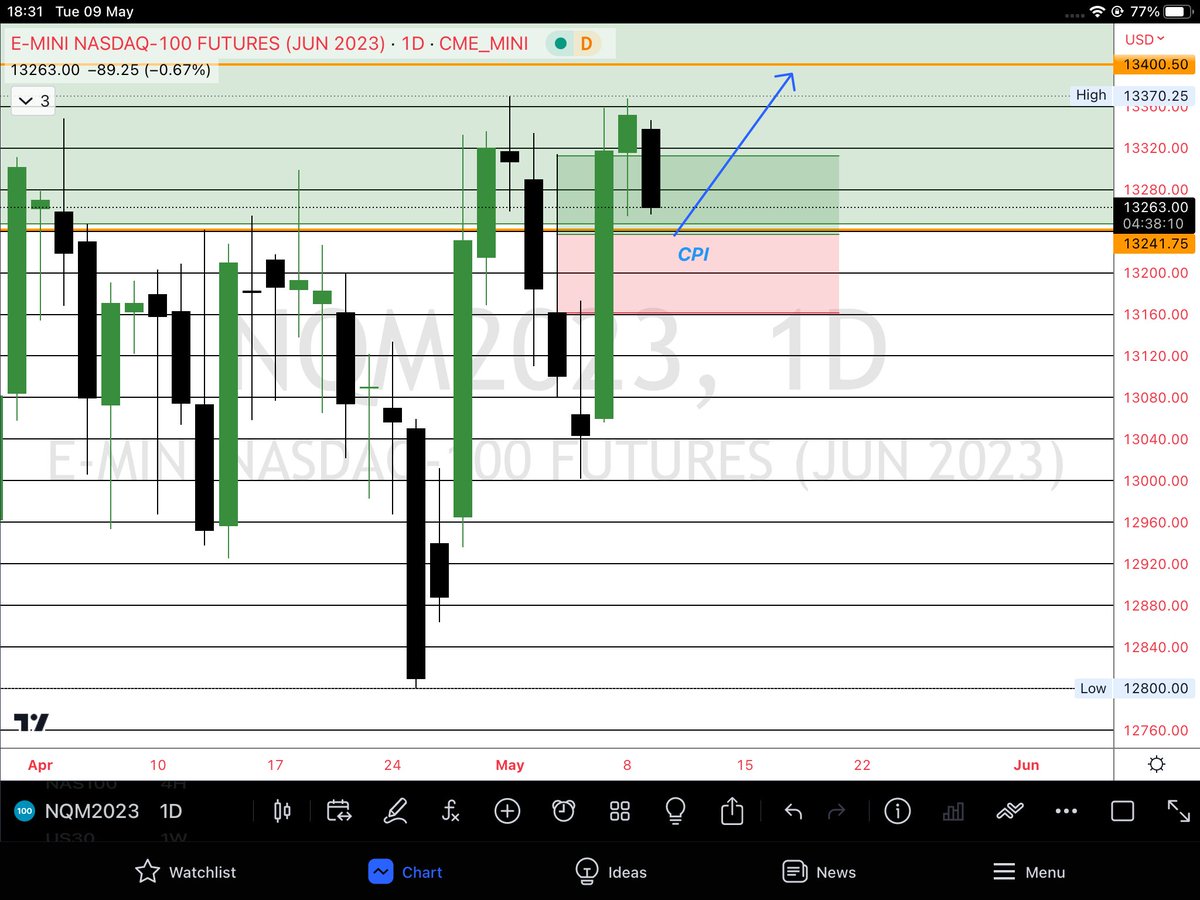Tap the 18:31 clock in status bar

pyautogui.click(x=24, y=12)
